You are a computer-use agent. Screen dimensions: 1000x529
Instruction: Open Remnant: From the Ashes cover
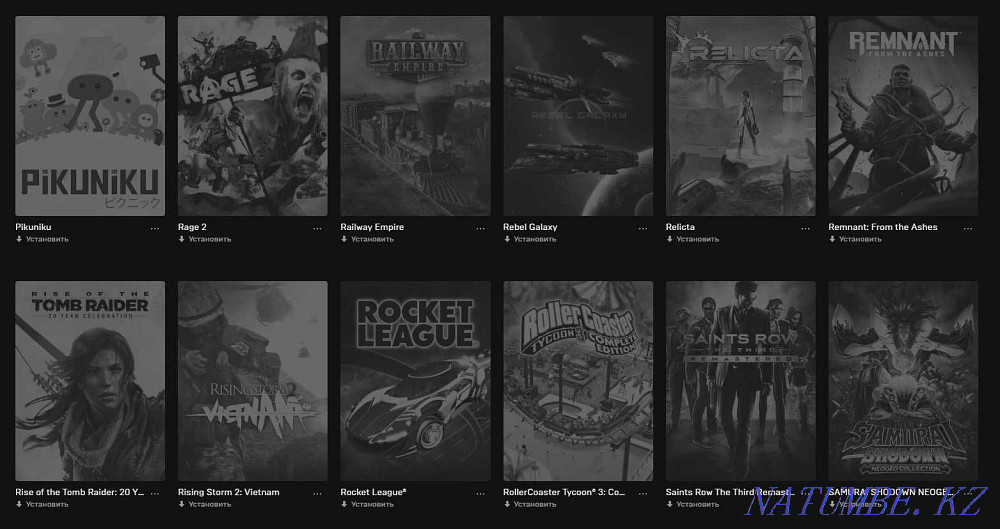coord(903,116)
